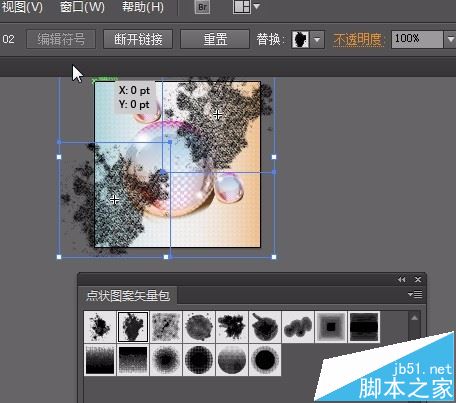The height and width of the screenshot is (403, 456).
Task: Expand the opacity value dropdown arrow
Action: click(x=450, y=40)
